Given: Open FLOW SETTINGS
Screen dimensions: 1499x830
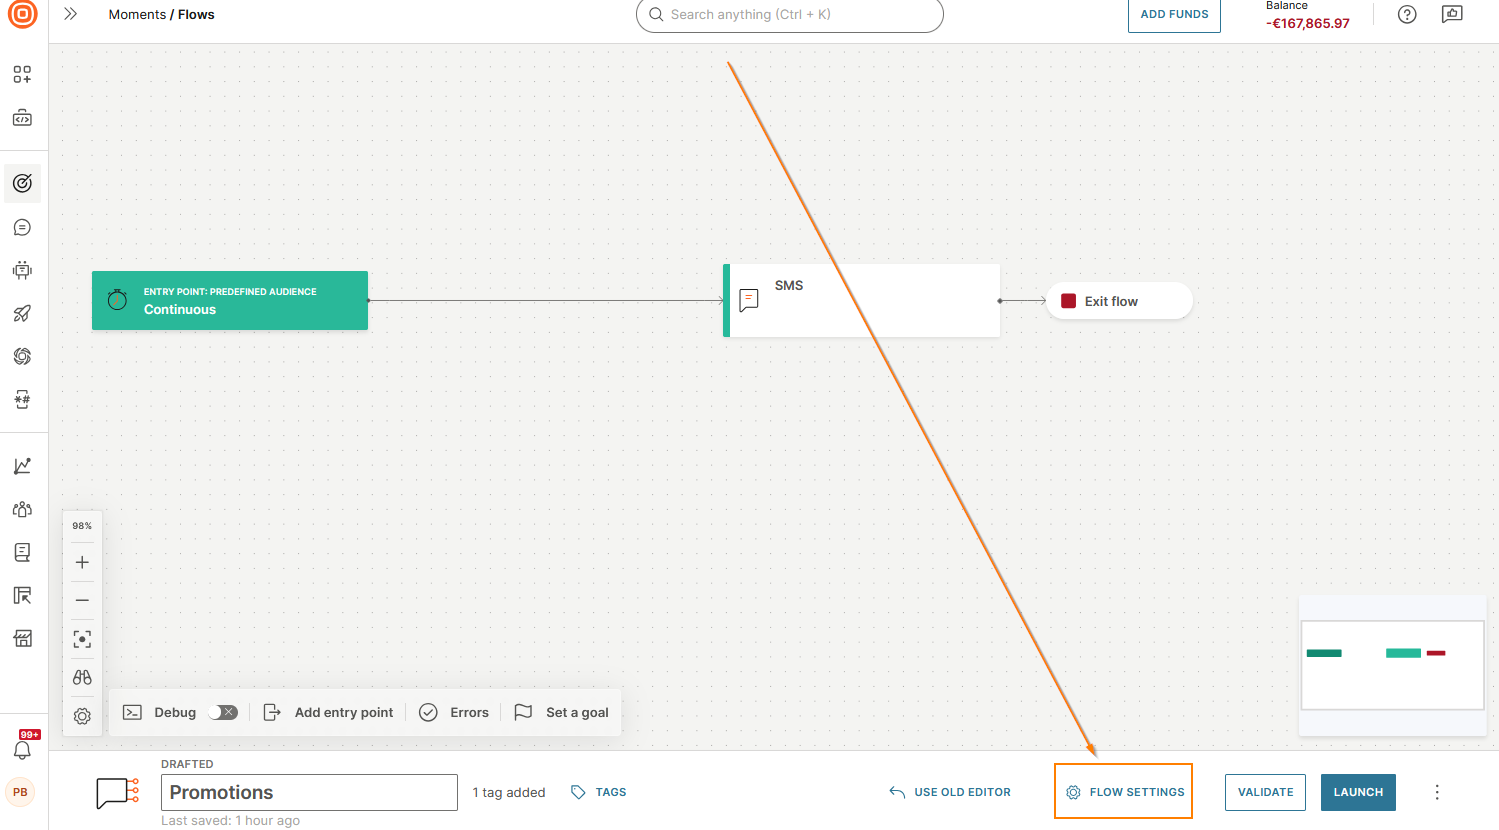Looking at the screenshot, I should pos(1123,791).
